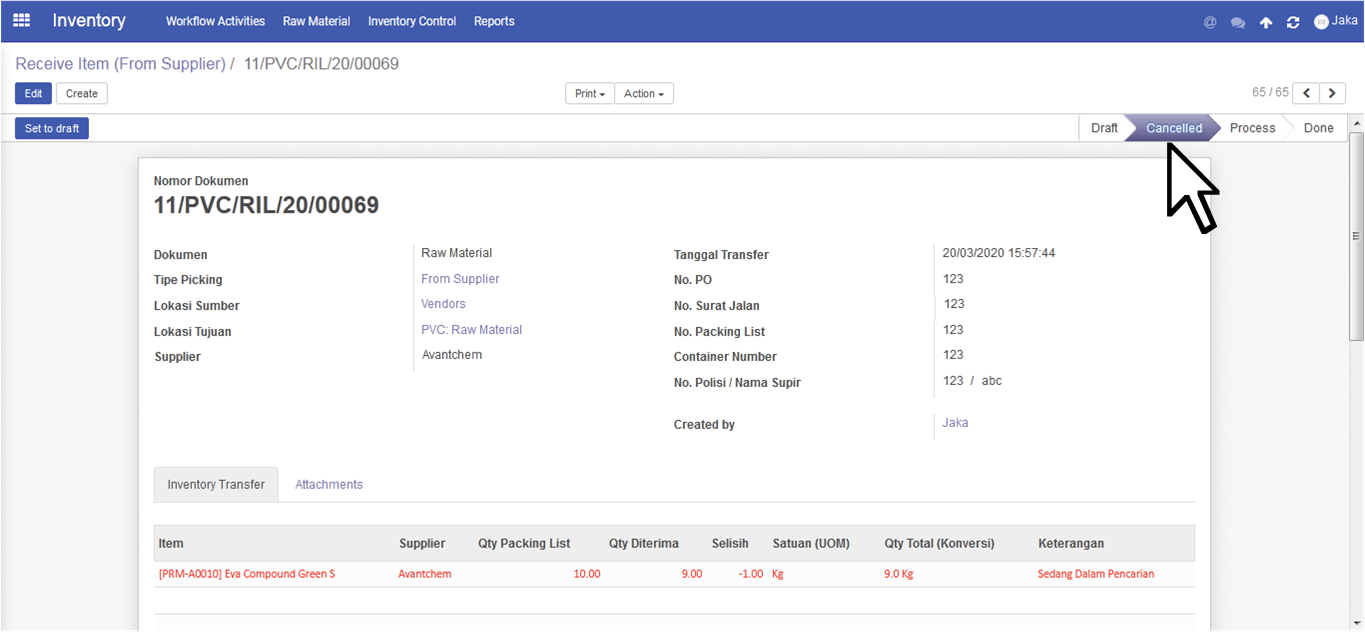The width and height of the screenshot is (1365, 632).
Task: Go to next record arrow
Action: click(1332, 93)
